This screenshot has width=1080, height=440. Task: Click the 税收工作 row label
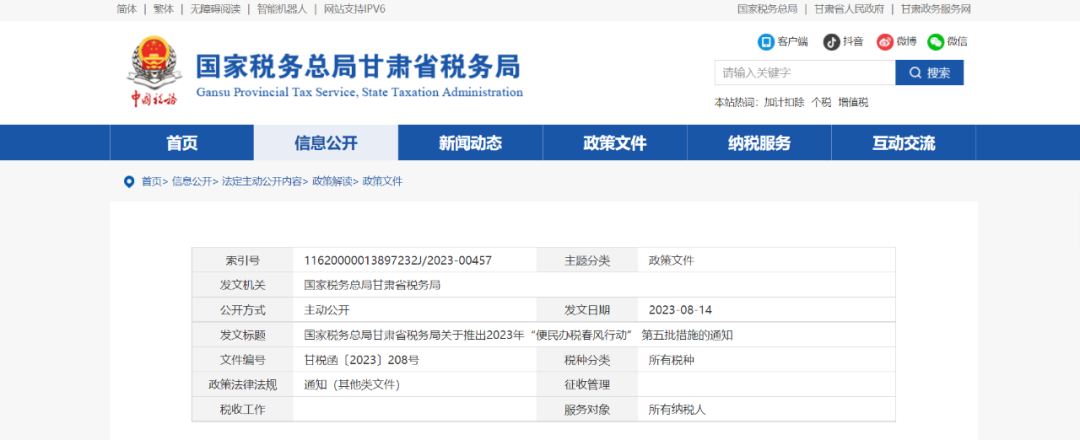(x=242, y=410)
